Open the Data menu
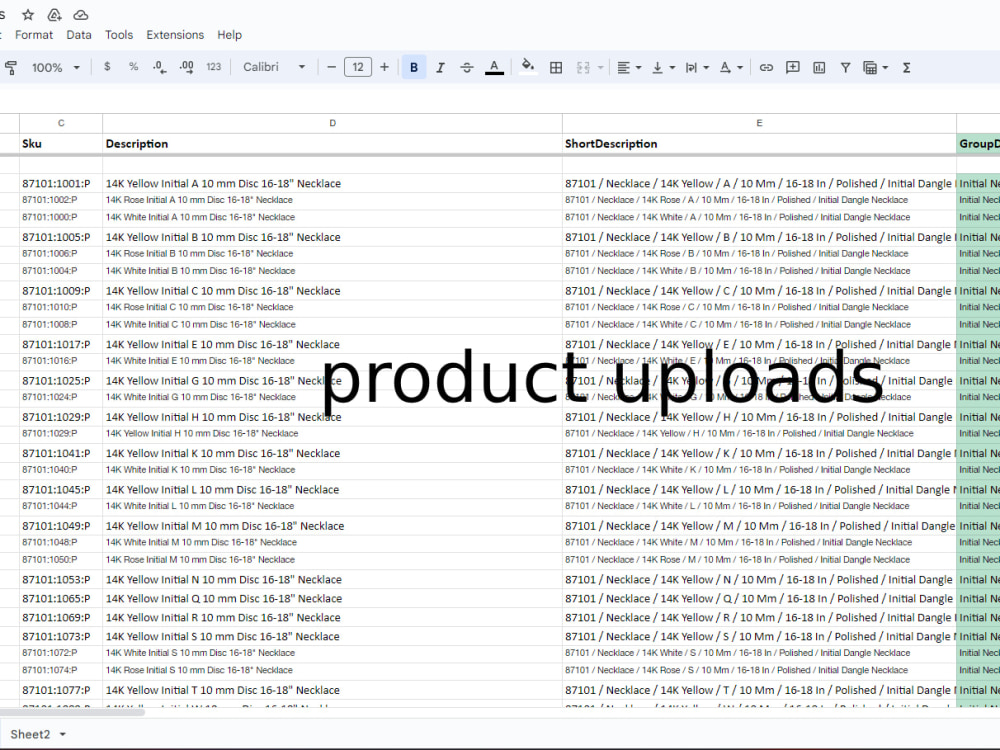The image size is (1000, 750). (x=79, y=35)
